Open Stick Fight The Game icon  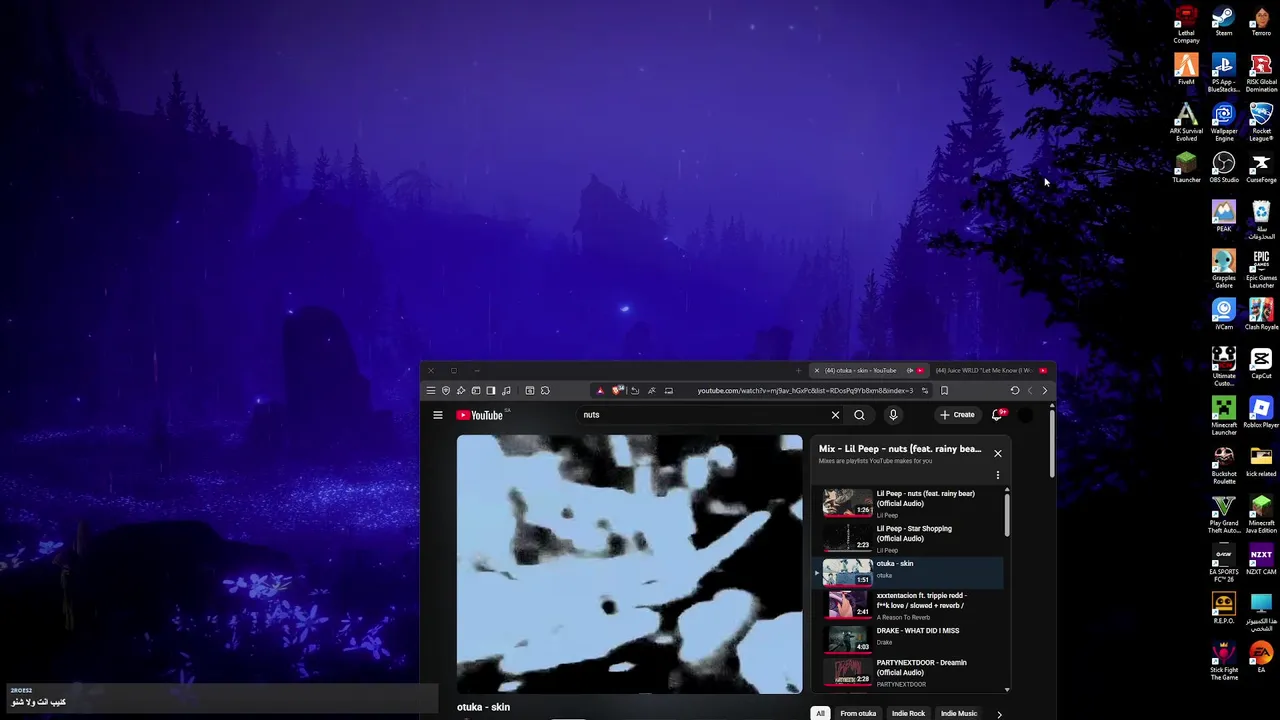(1223, 662)
